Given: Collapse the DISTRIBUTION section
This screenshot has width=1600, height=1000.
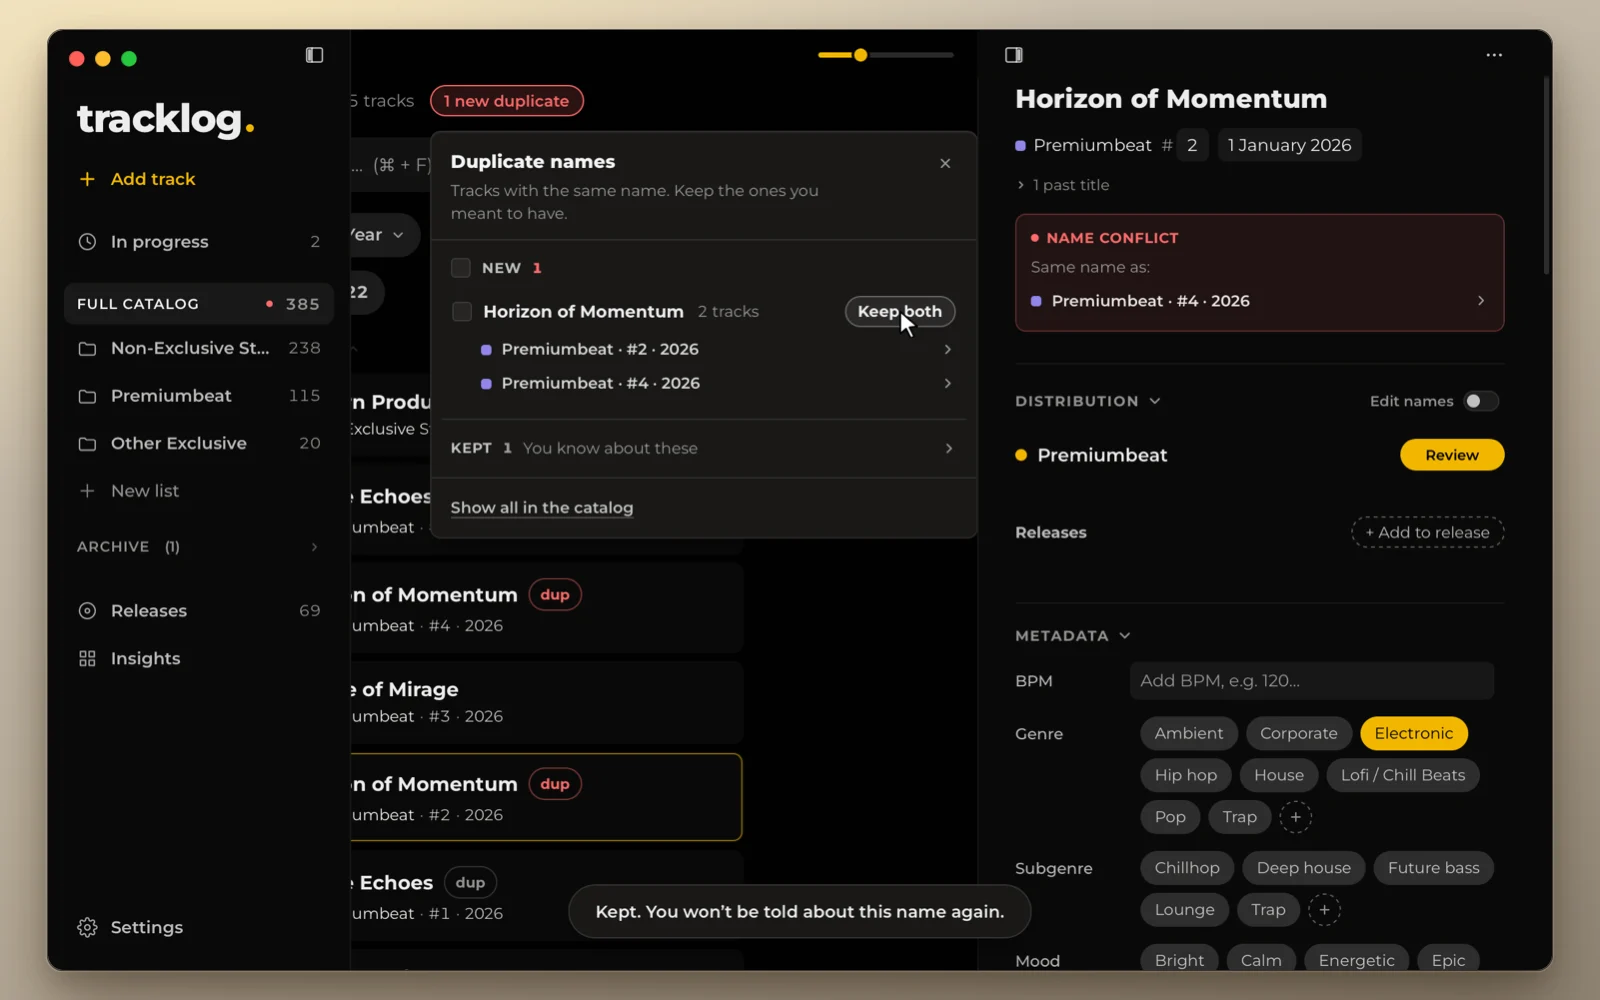Looking at the screenshot, I should (1087, 401).
